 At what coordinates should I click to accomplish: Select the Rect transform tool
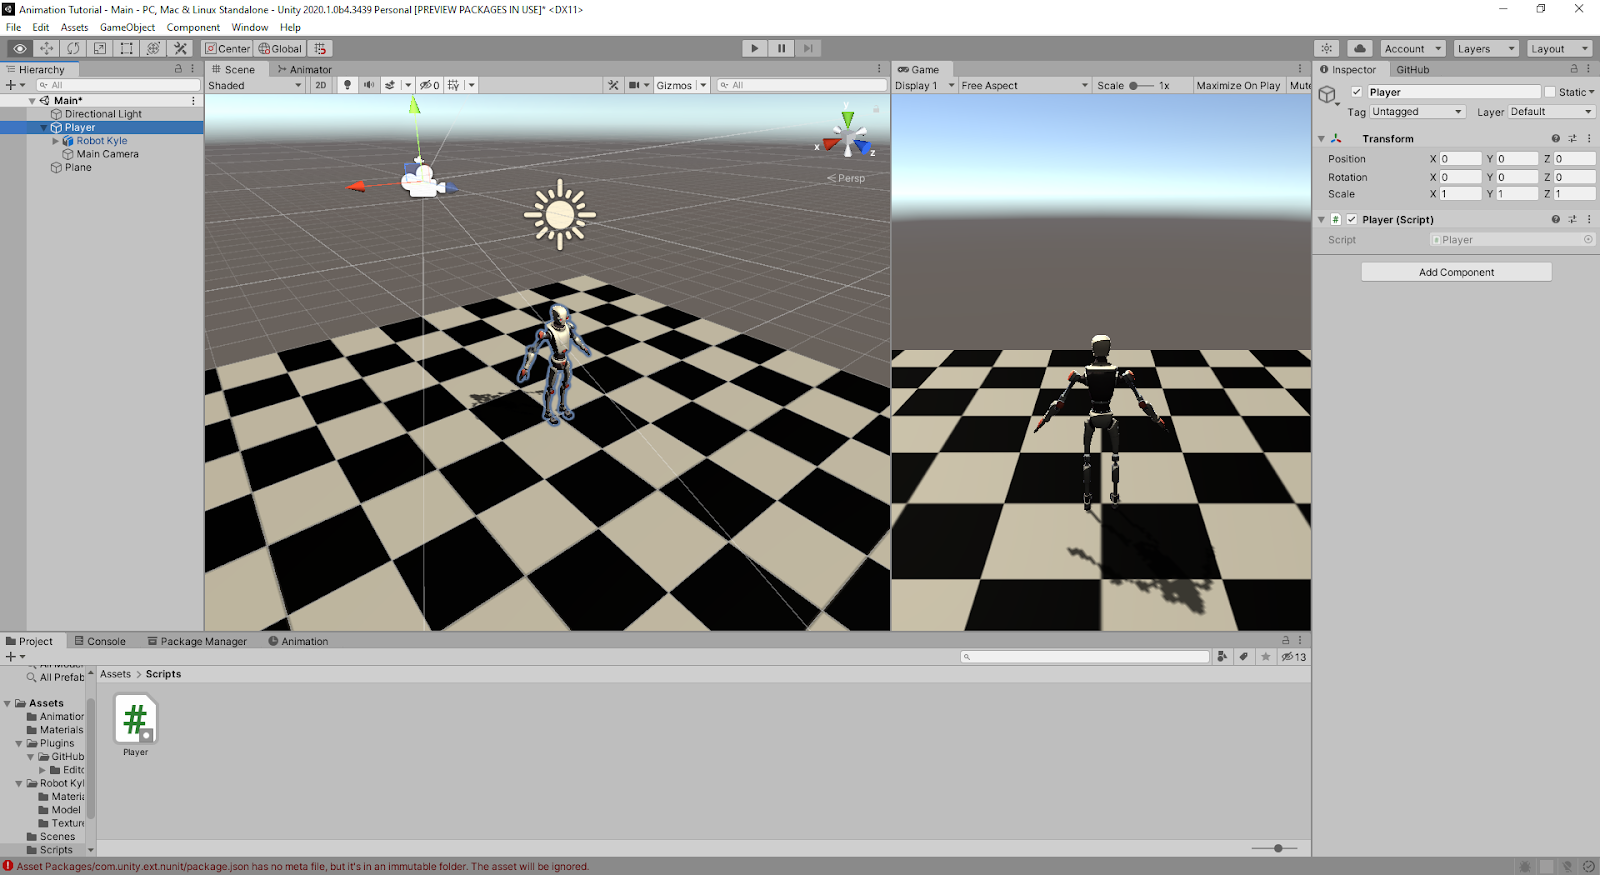(x=126, y=48)
